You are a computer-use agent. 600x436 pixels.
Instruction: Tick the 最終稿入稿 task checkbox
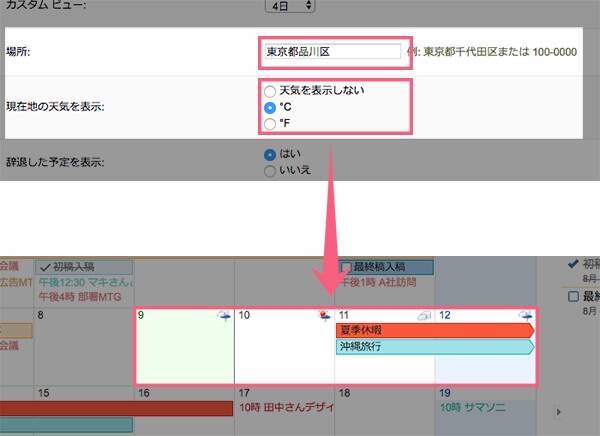click(x=346, y=267)
